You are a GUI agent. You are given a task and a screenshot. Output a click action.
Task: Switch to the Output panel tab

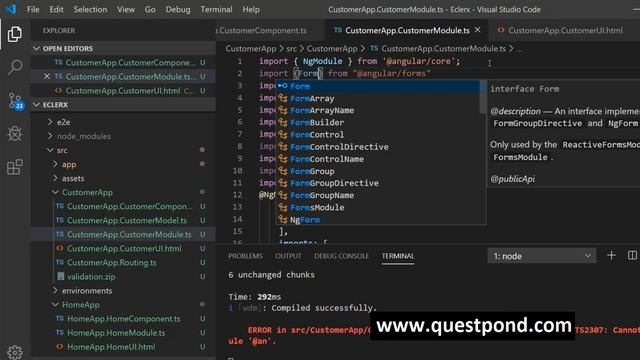[x=288, y=256]
